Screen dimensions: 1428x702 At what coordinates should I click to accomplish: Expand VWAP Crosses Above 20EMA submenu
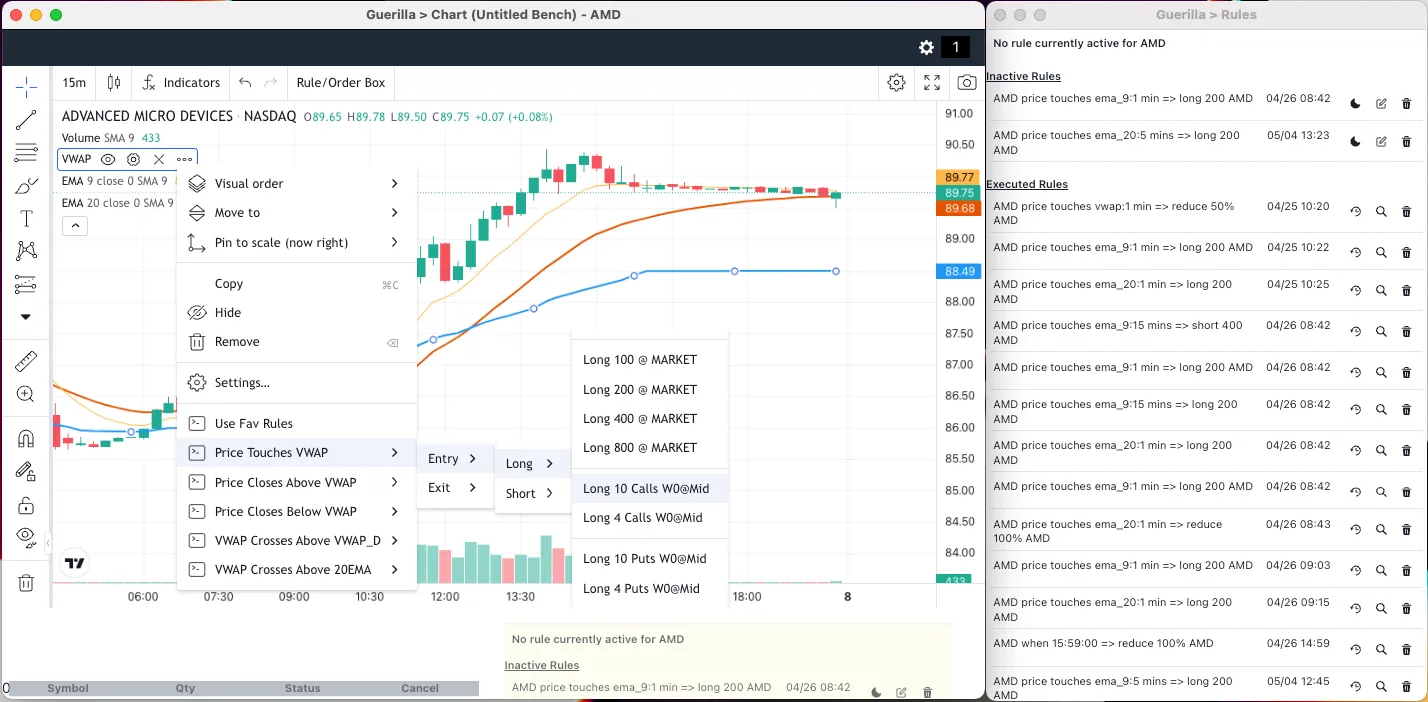point(297,569)
